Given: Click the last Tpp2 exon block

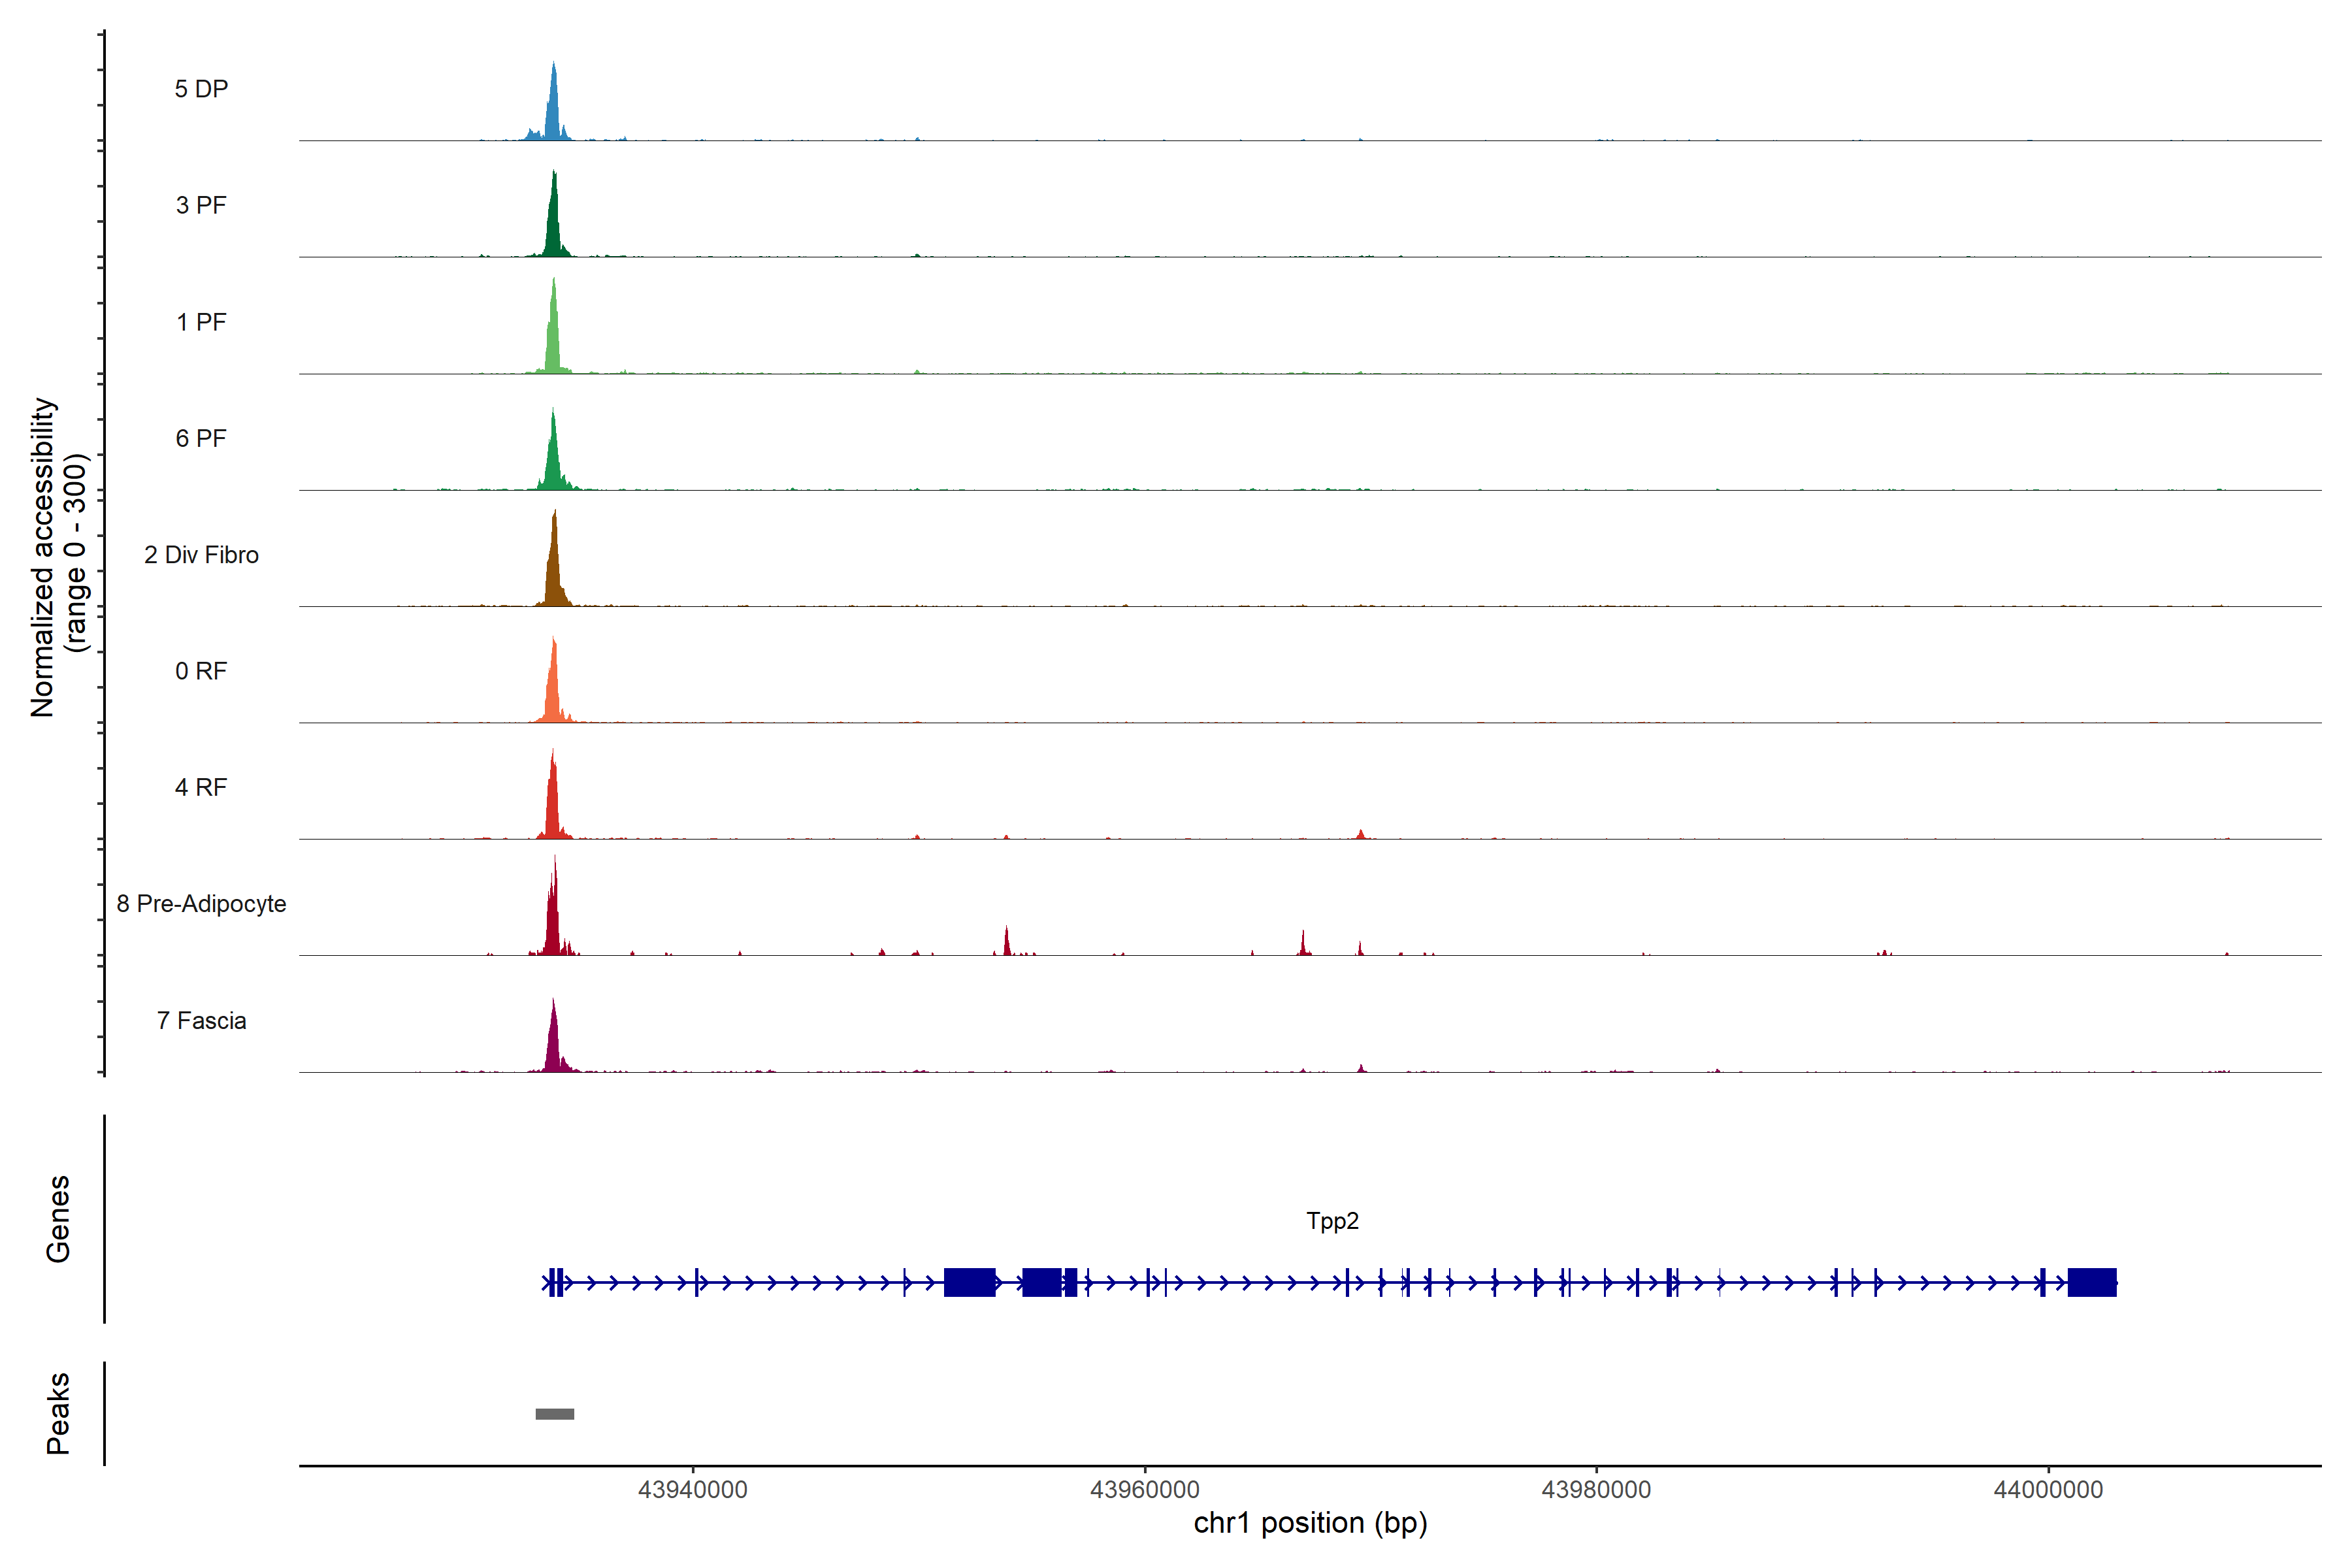Looking at the screenshot, I should click(2091, 1282).
